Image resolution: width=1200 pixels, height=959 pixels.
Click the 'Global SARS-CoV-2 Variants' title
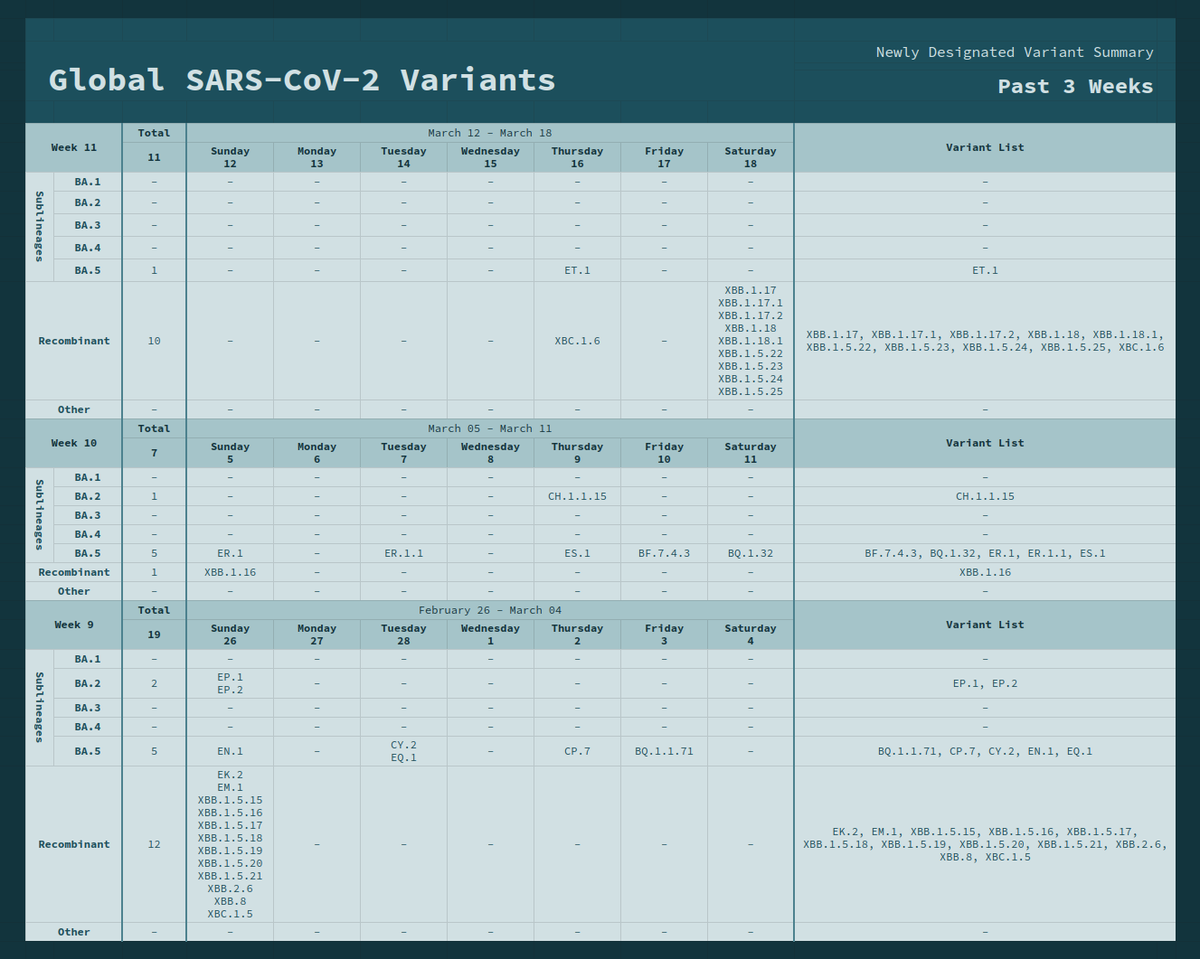pos(302,80)
